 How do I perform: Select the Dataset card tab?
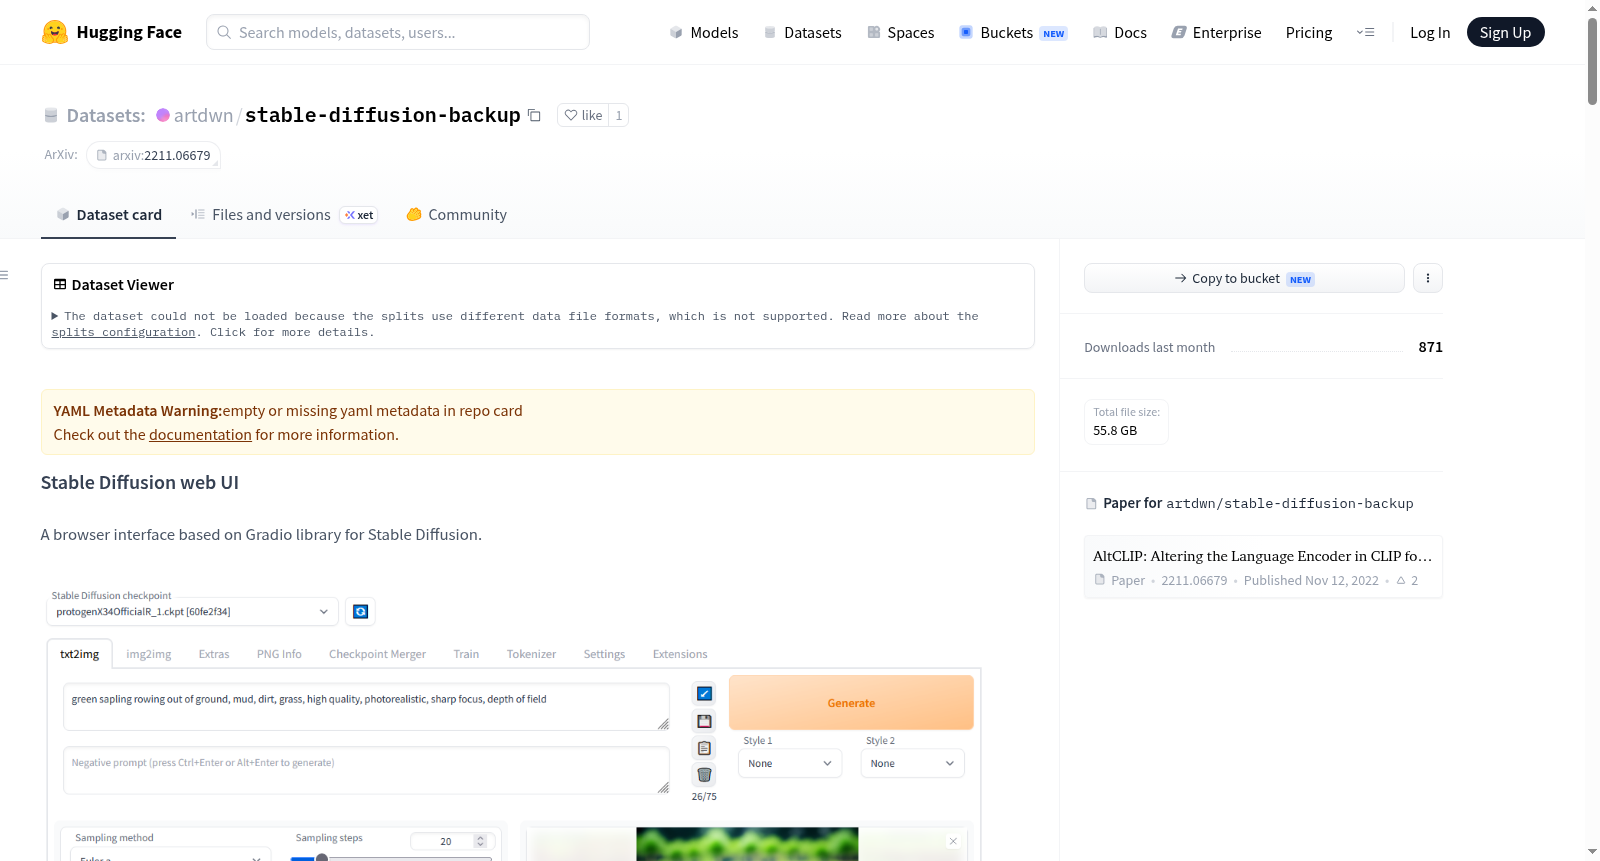pos(109,215)
